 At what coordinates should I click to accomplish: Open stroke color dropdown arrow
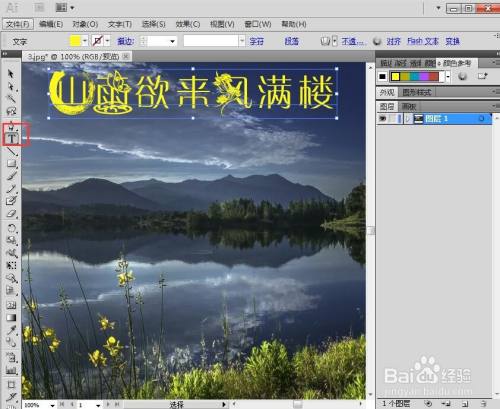tap(107, 41)
